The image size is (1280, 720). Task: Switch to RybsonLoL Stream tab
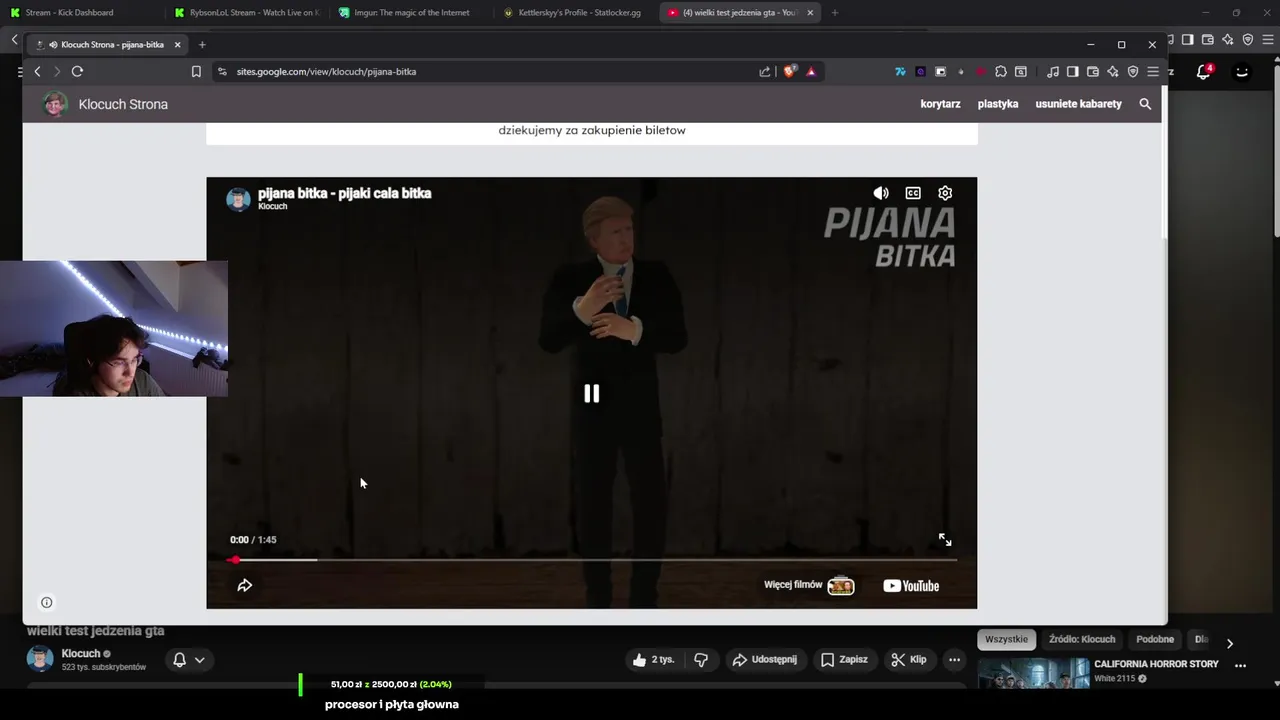[x=246, y=12]
